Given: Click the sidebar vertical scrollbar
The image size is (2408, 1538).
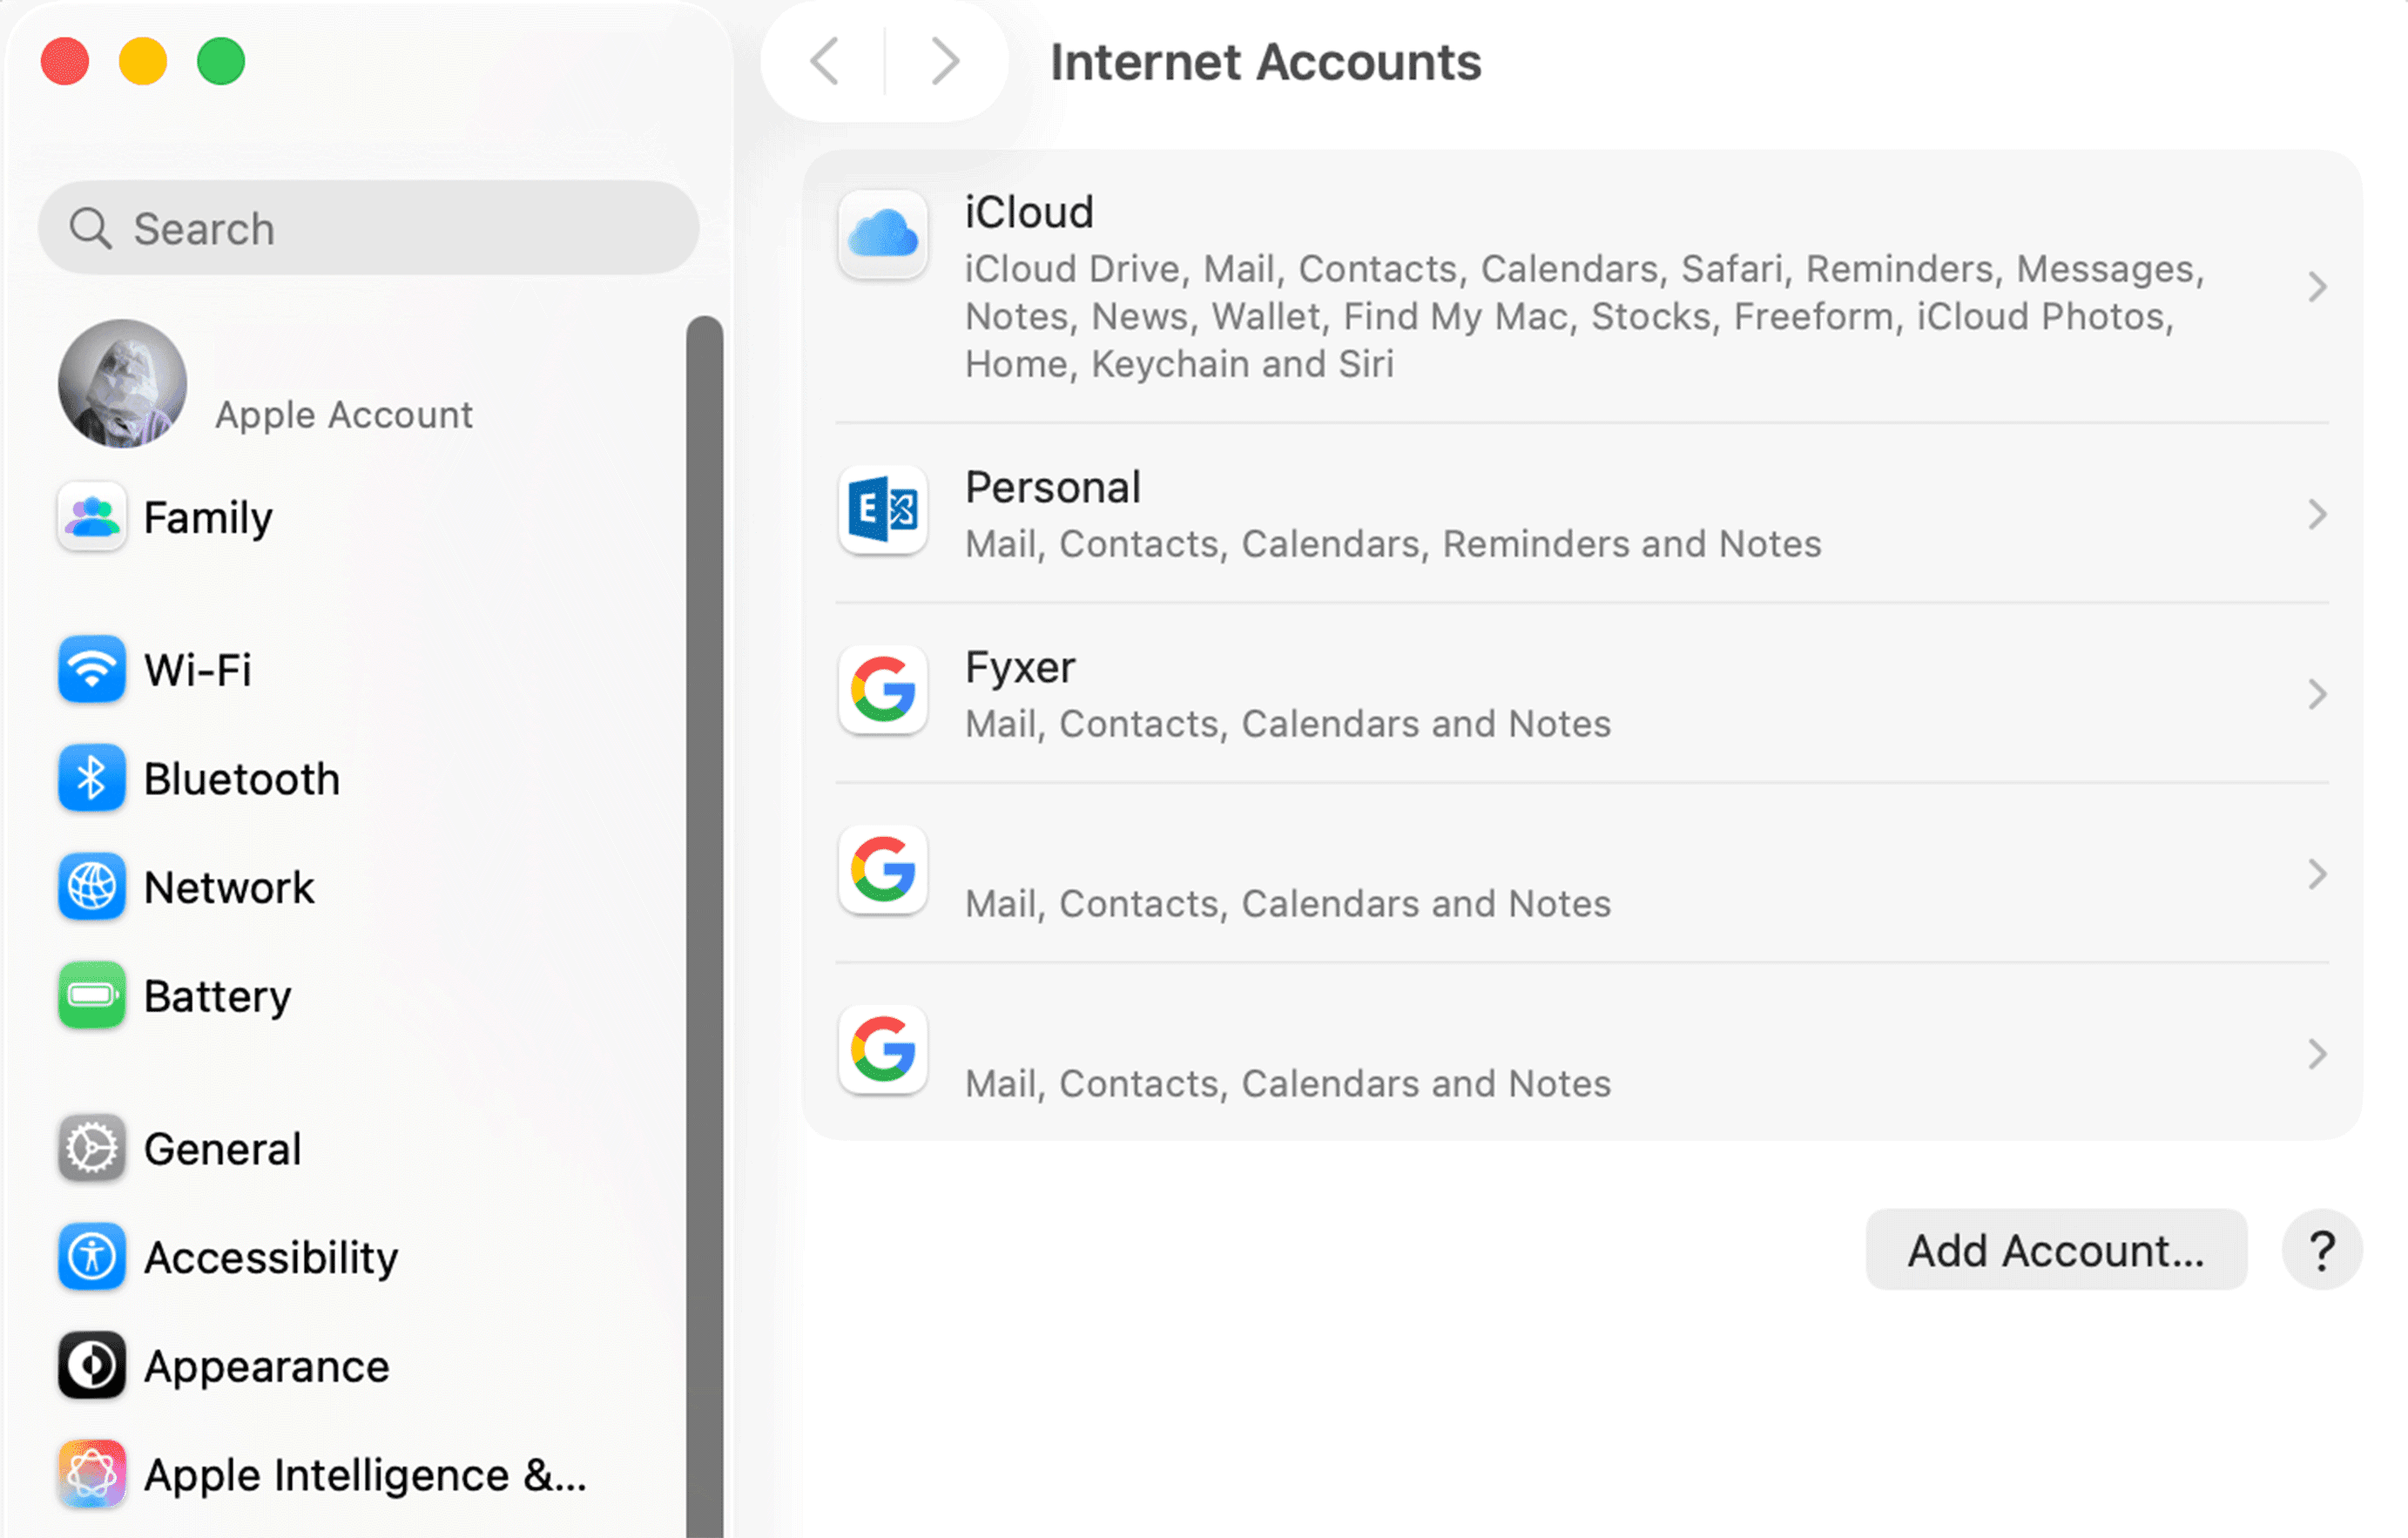Looking at the screenshot, I should click(705, 926).
